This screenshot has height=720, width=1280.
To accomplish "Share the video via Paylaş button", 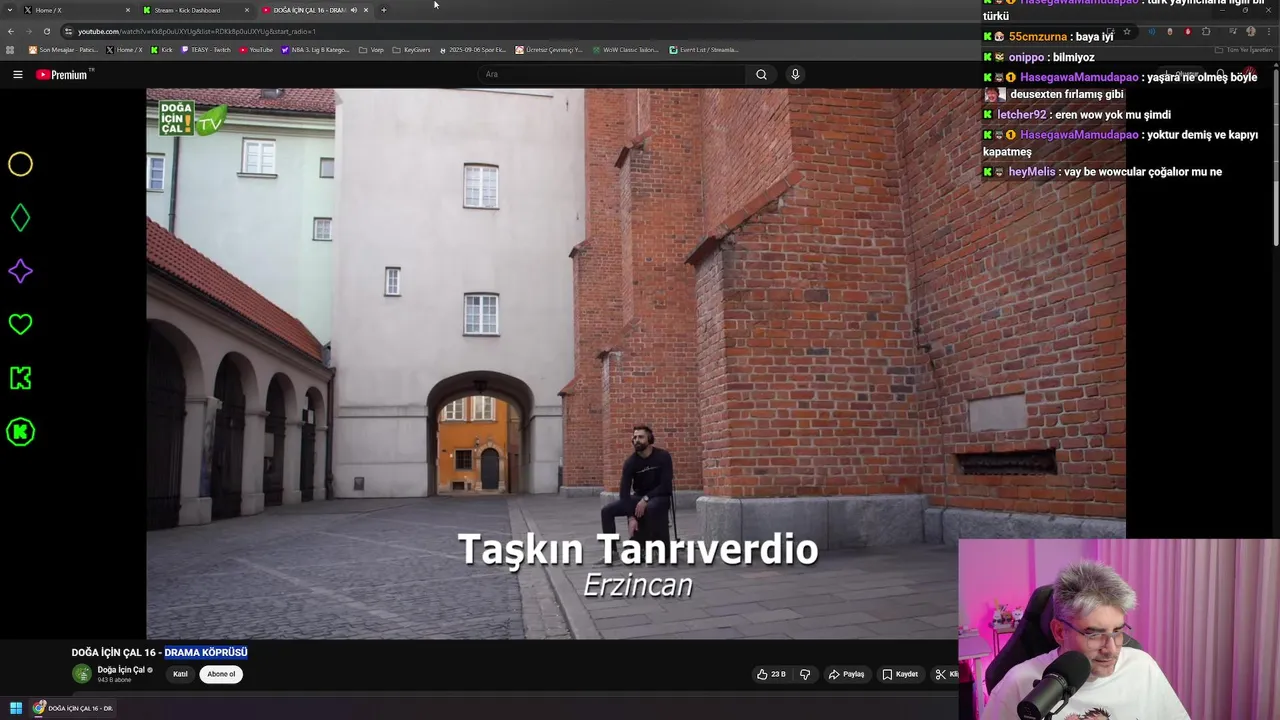I will (x=846, y=674).
